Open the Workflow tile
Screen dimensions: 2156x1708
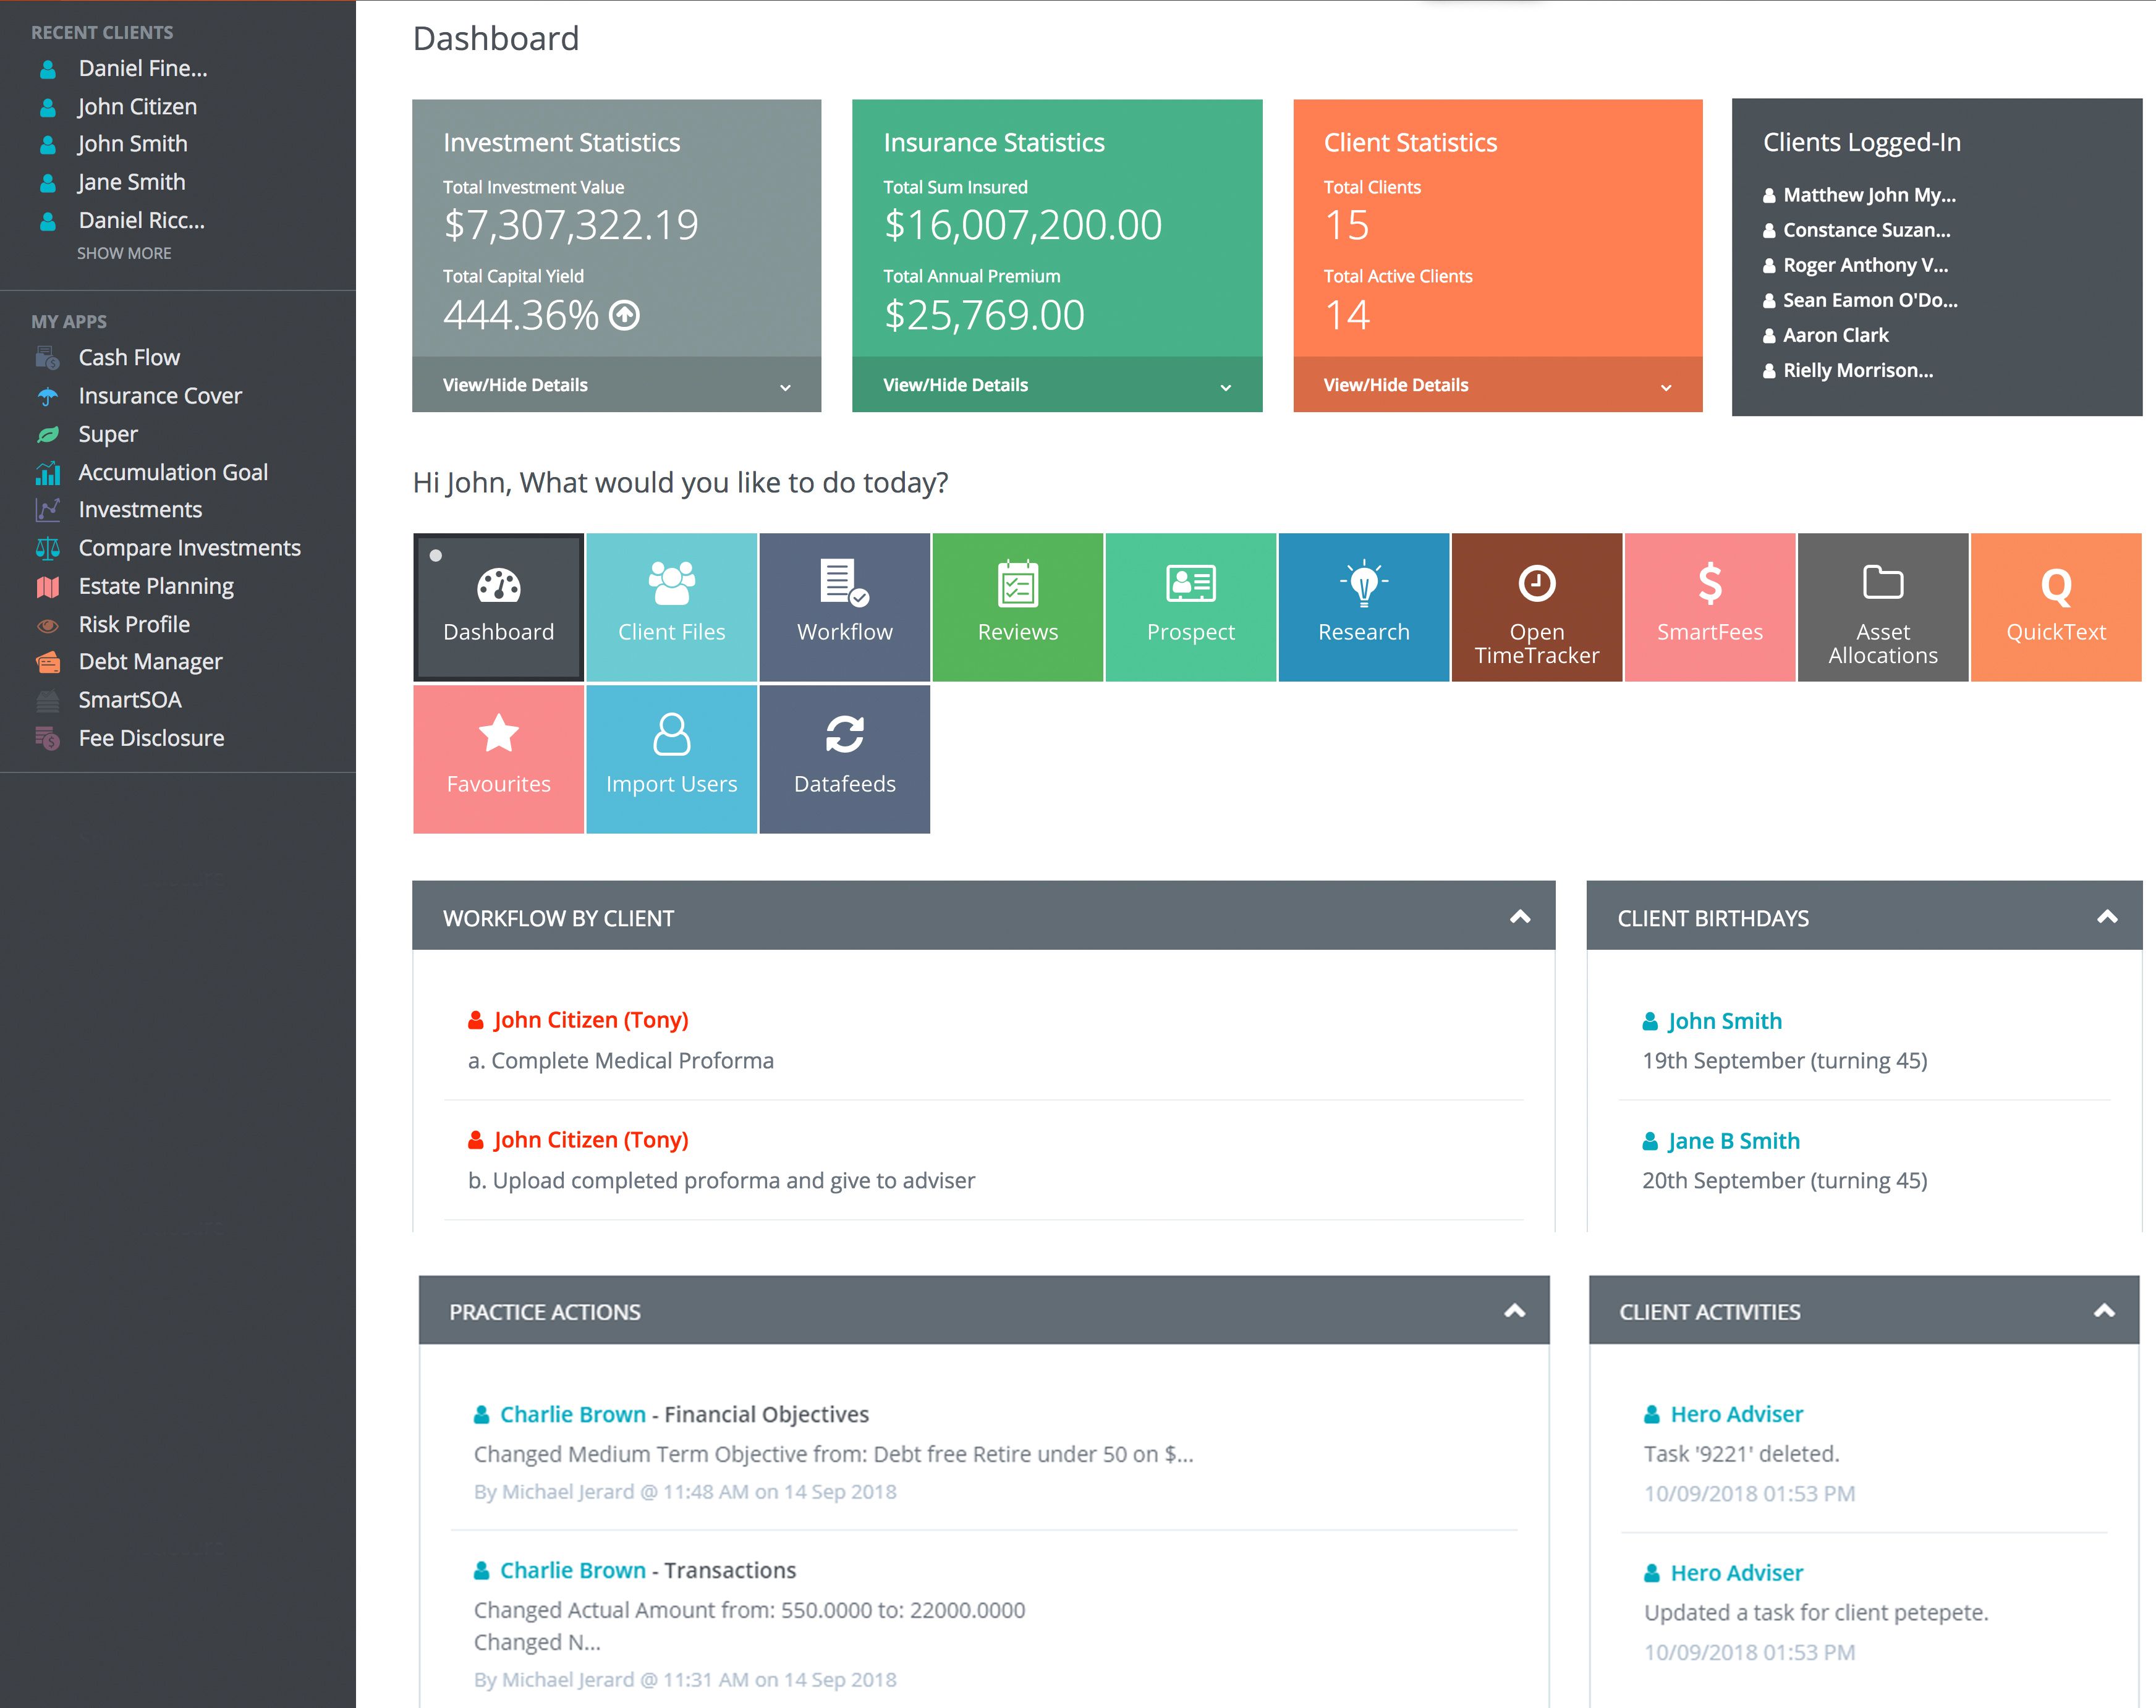pyautogui.click(x=844, y=607)
